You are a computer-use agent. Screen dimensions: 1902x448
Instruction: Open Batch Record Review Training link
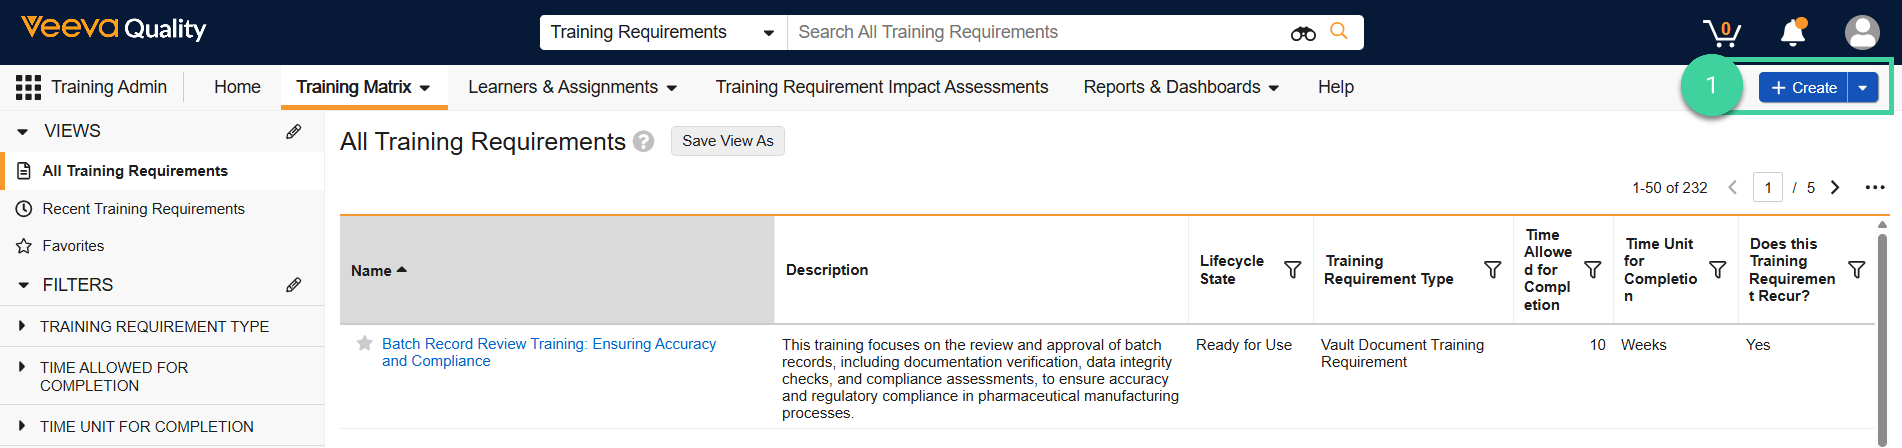coord(549,352)
